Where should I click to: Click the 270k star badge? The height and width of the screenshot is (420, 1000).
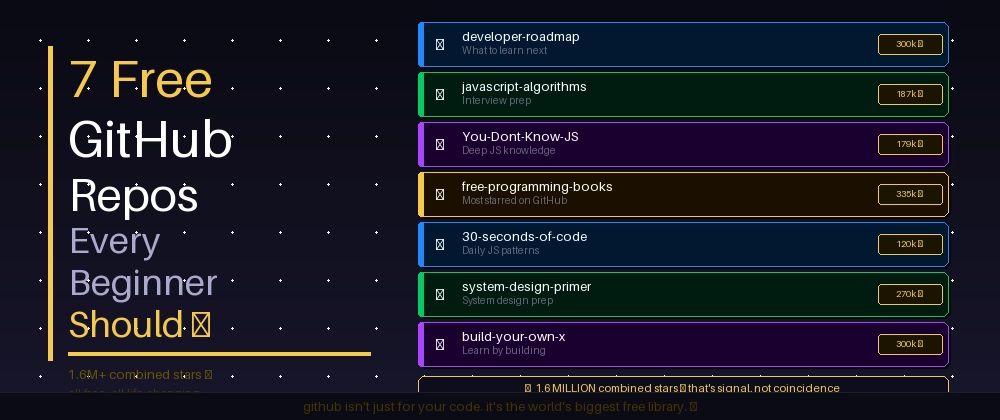[x=910, y=294]
